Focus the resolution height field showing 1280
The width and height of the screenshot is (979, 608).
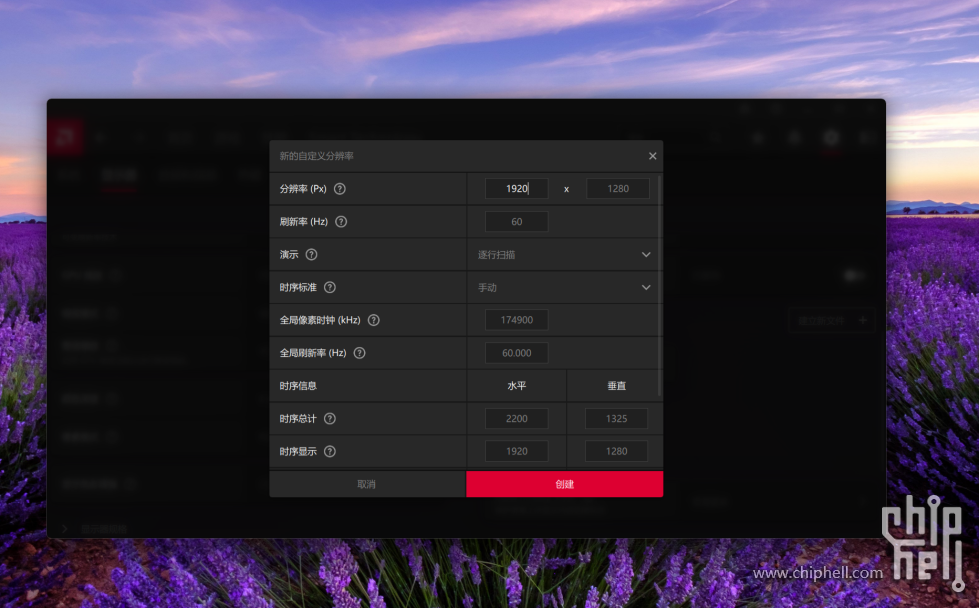point(617,189)
